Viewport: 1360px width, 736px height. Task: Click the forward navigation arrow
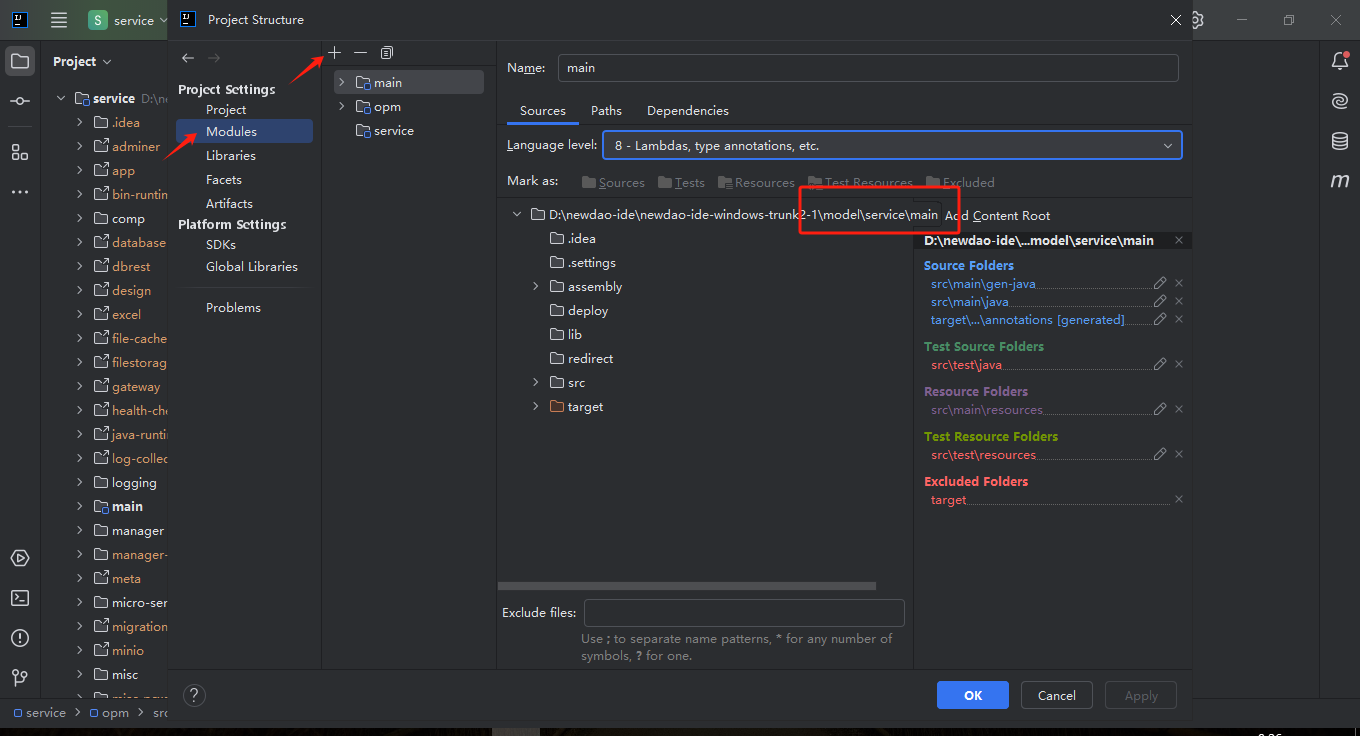tap(214, 58)
